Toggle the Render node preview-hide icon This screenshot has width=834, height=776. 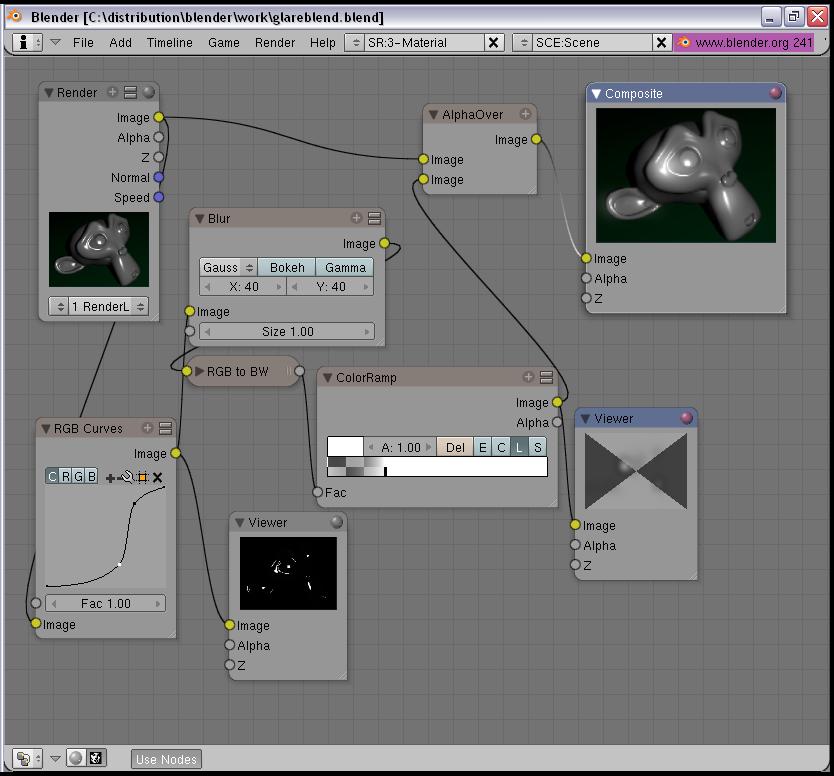pyautogui.click(x=130, y=93)
